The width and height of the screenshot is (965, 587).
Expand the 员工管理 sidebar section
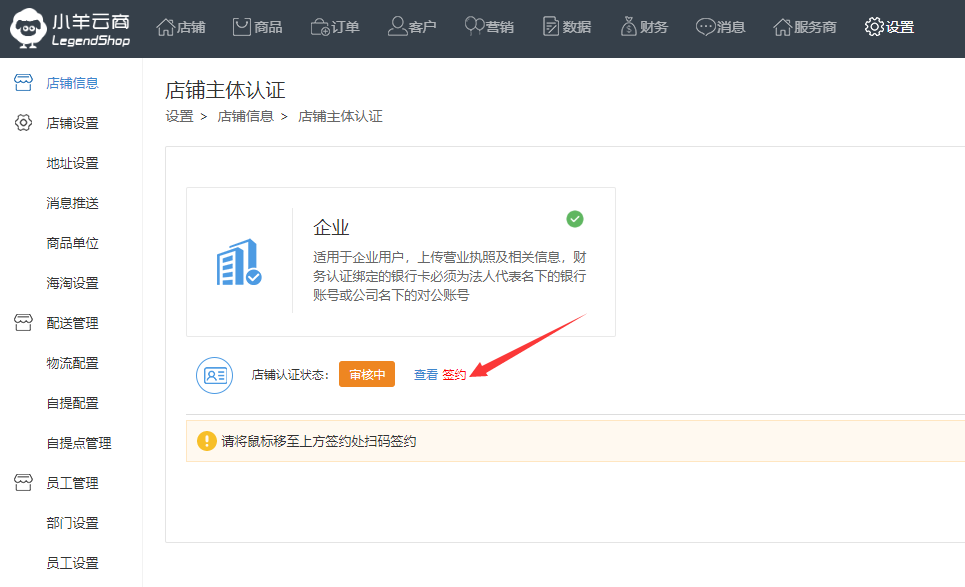(x=72, y=483)
